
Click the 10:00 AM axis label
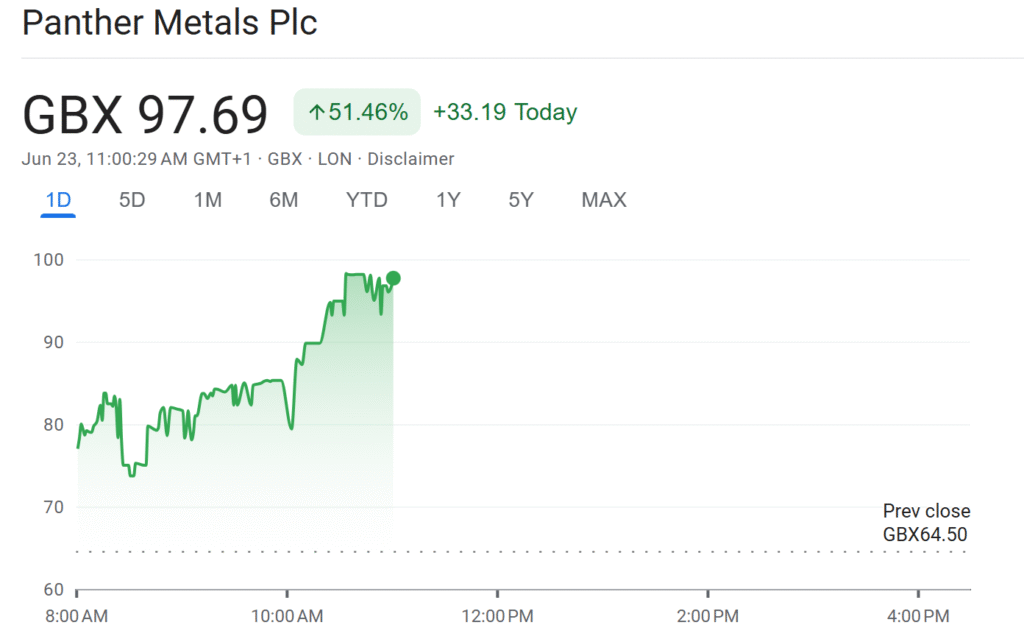tap(287, 614)
